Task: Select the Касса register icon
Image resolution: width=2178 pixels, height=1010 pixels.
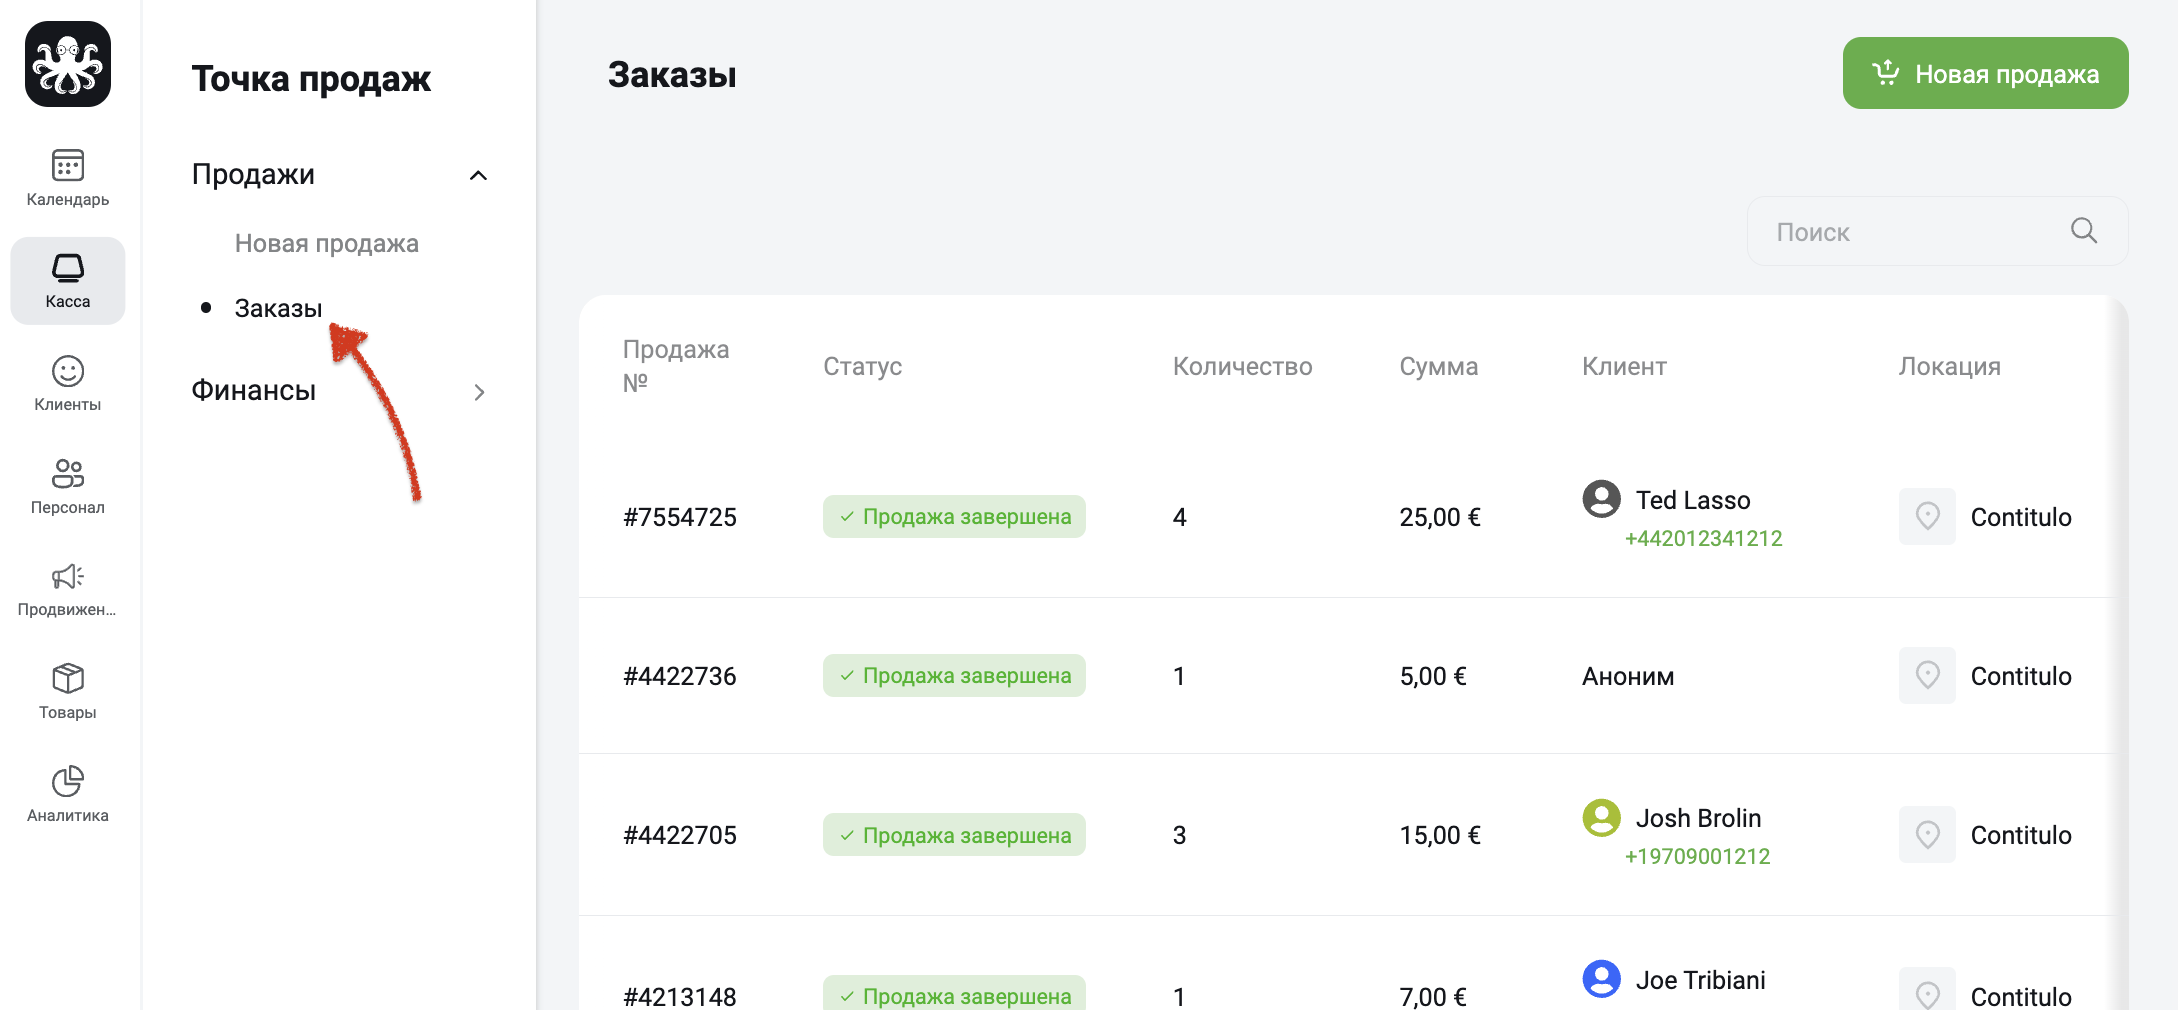Action: pyautogui.click(x=68, y=268)
